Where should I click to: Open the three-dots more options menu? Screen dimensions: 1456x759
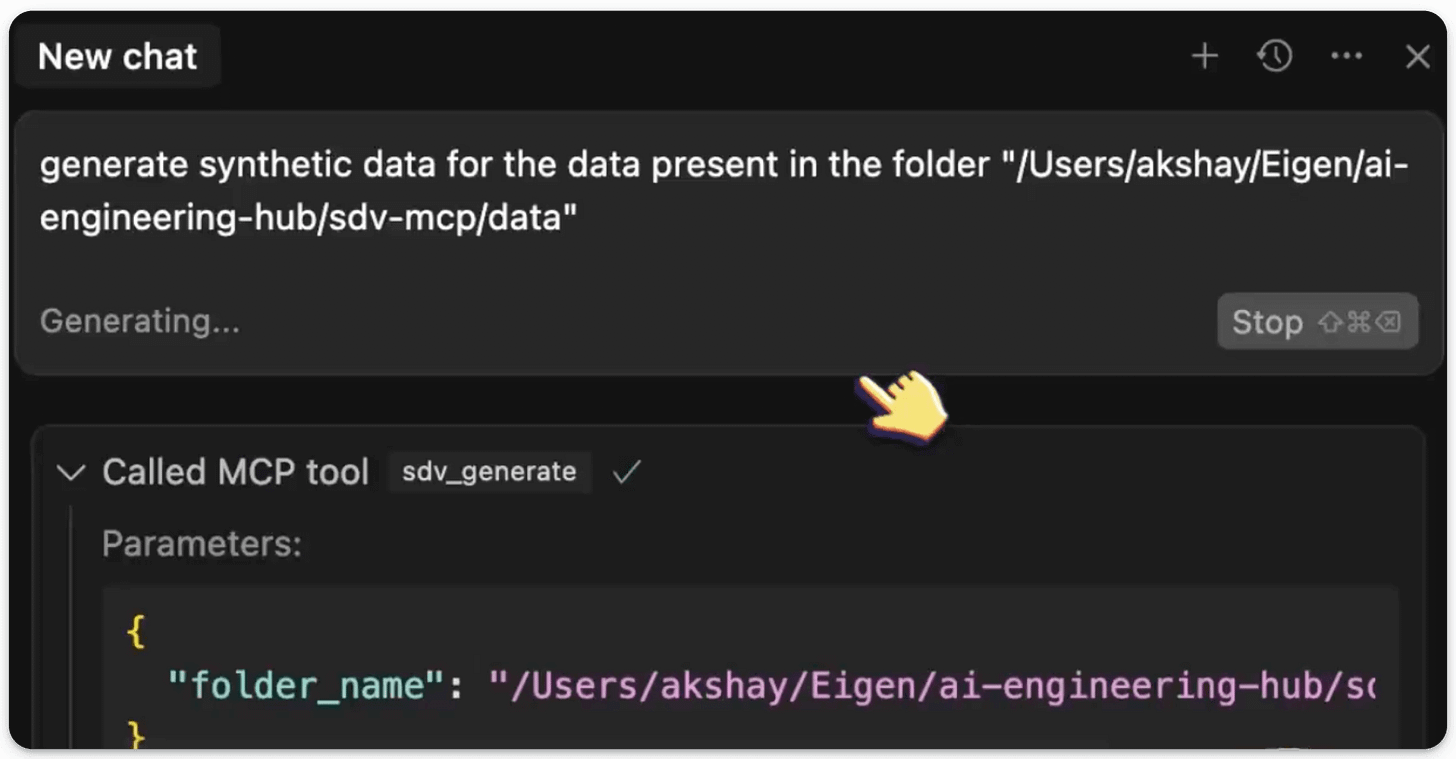(1346, 57)
